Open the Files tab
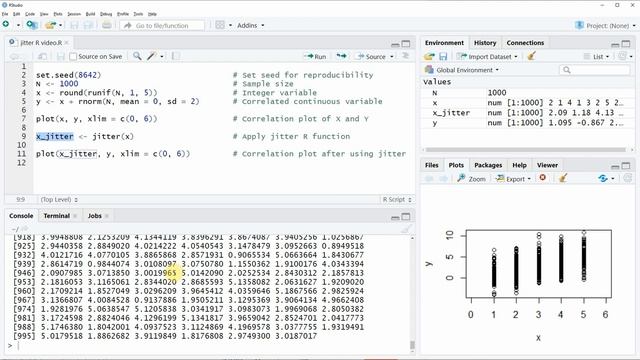This screenshot has height=360, width=640. point(431,165)
